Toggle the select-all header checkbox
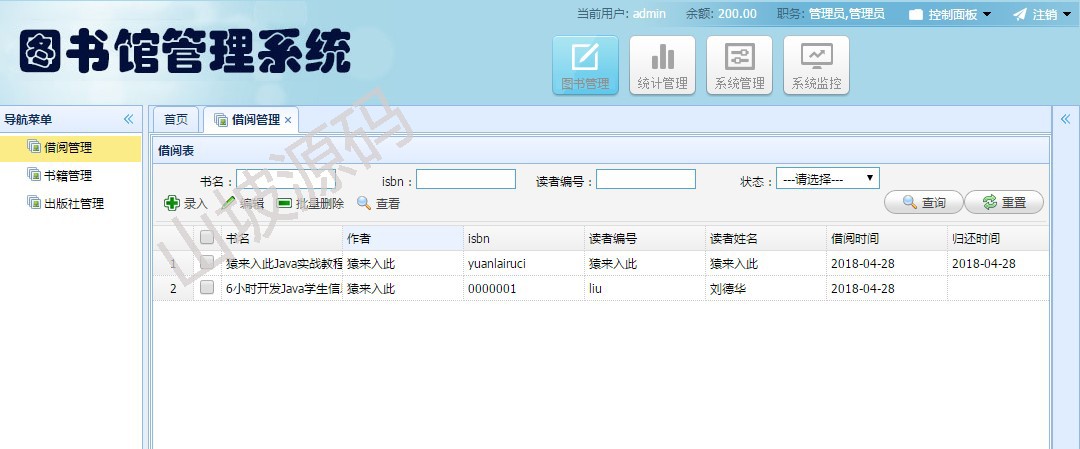The image size is (1080, 449). (x=207, y=238)
